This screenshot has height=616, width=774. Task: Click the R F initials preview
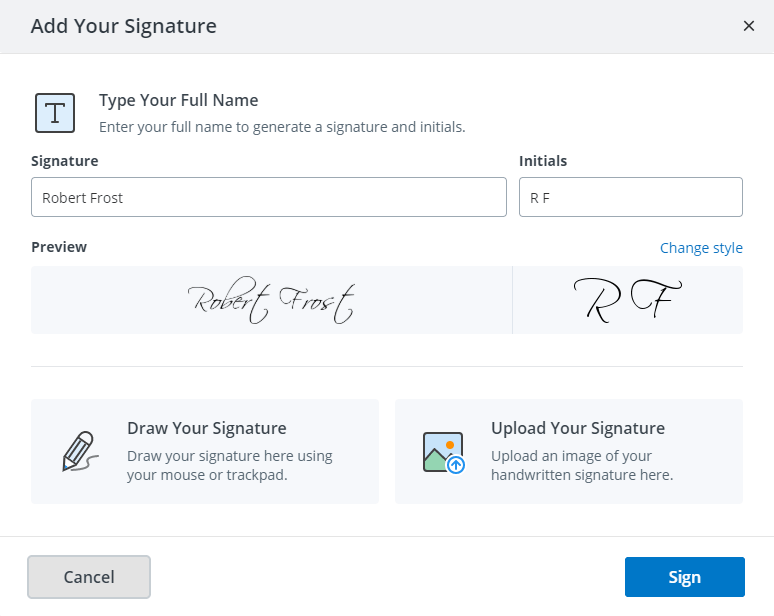pyautogui.click(x=628, y=300)
